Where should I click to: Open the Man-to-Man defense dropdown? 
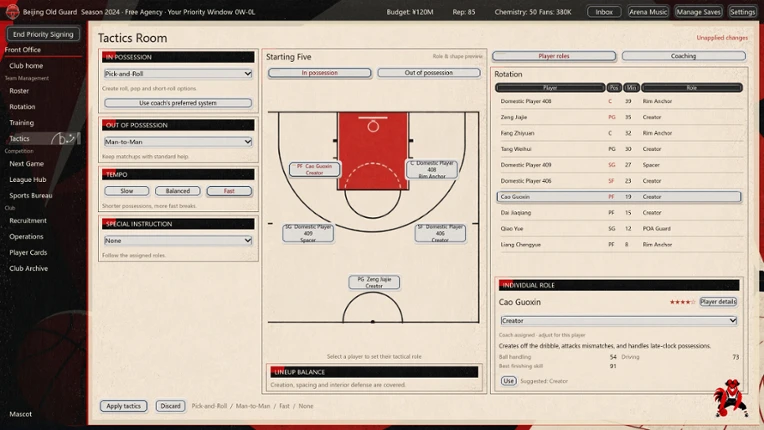tap(178, 142)
